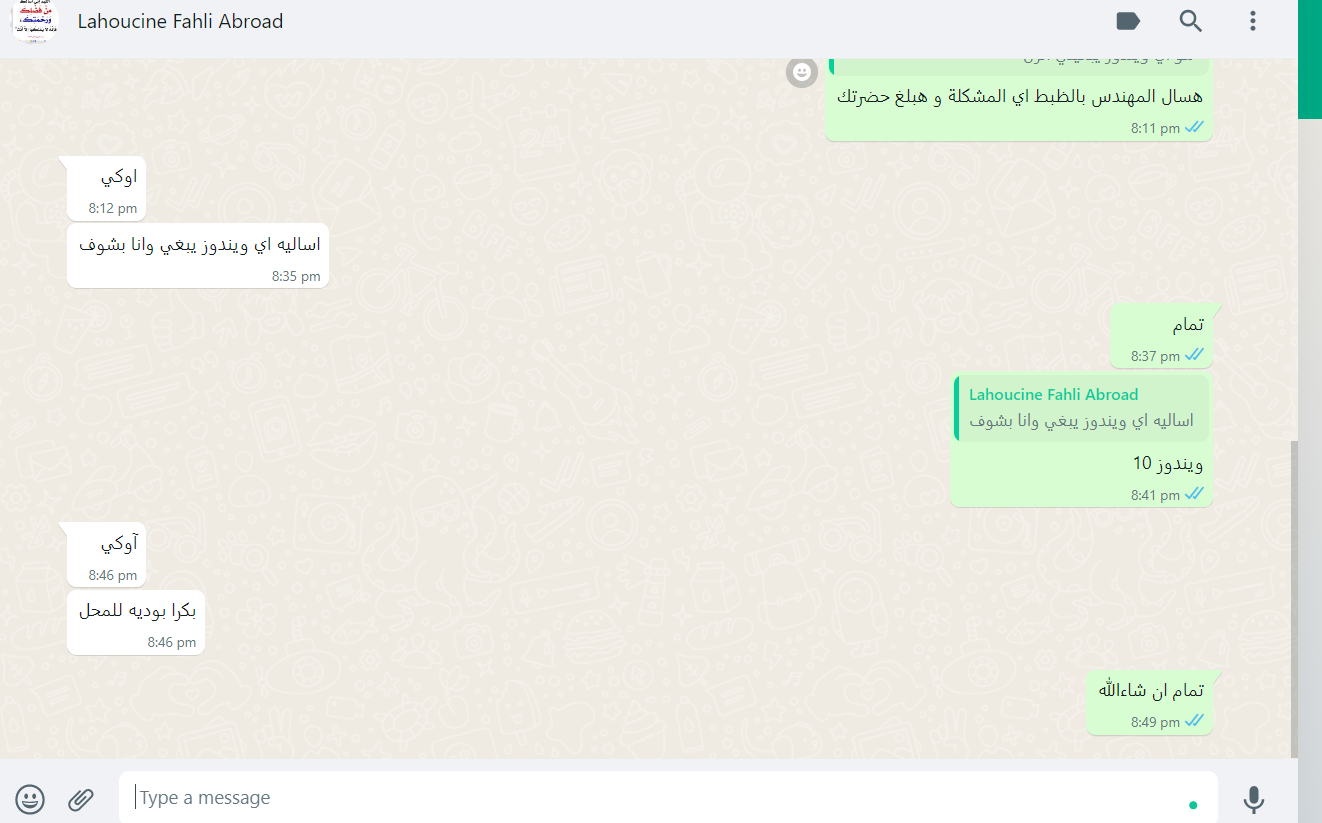Click the chat's vertical scrollbar thumb
Screen dimensions: 1322x823
(x=1294, y=600)
